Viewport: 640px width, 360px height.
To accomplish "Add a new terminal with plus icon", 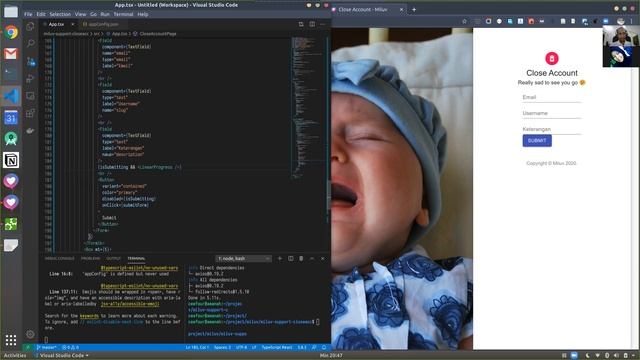I will (x=280, y=258).
